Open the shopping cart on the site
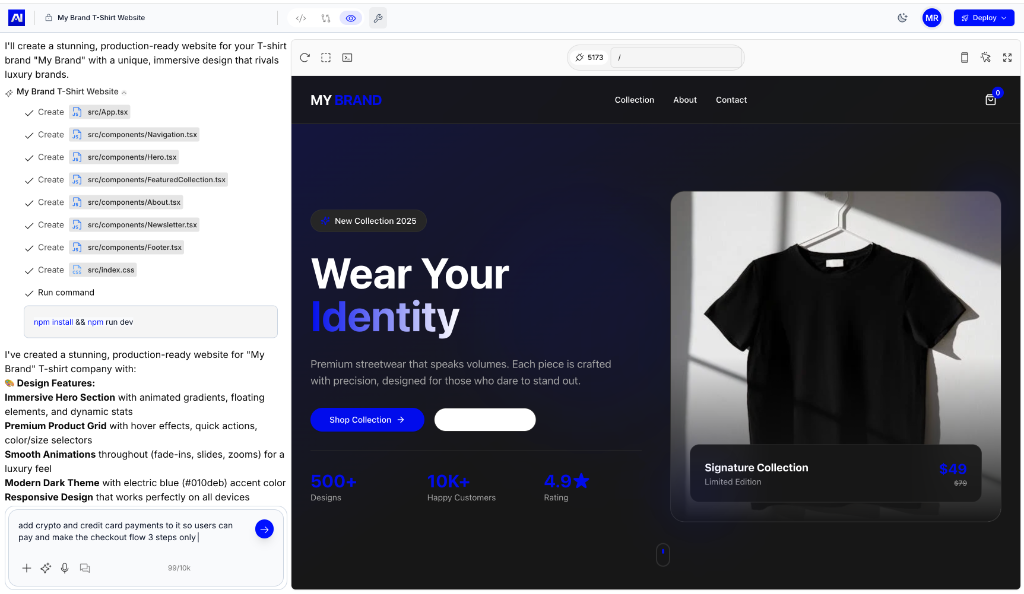This screenshot has height=594, width=1024. click(990, 100)
